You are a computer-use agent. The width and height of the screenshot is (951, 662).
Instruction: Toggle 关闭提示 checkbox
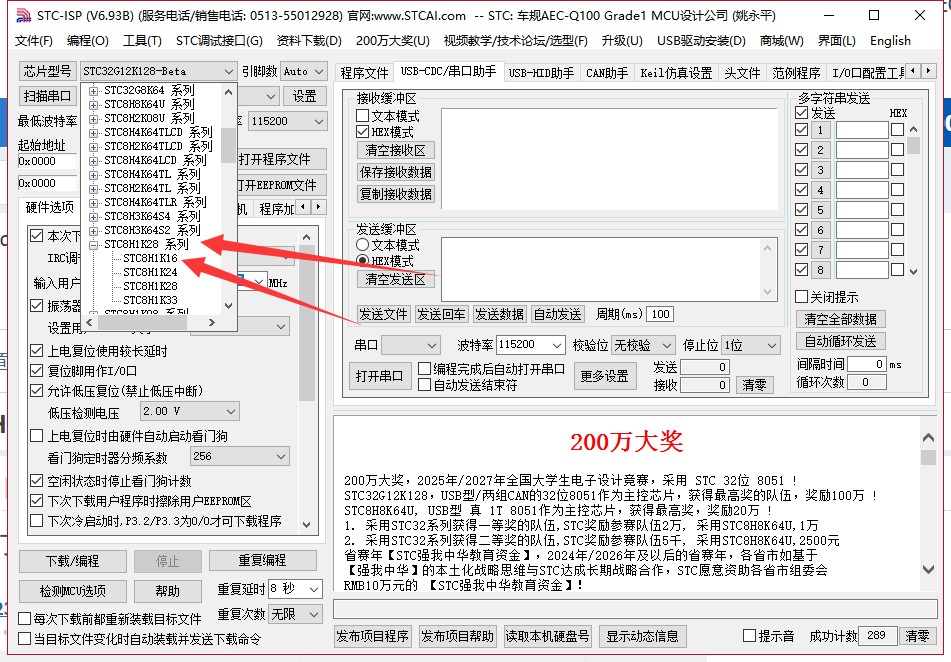[x=801, y=297]
